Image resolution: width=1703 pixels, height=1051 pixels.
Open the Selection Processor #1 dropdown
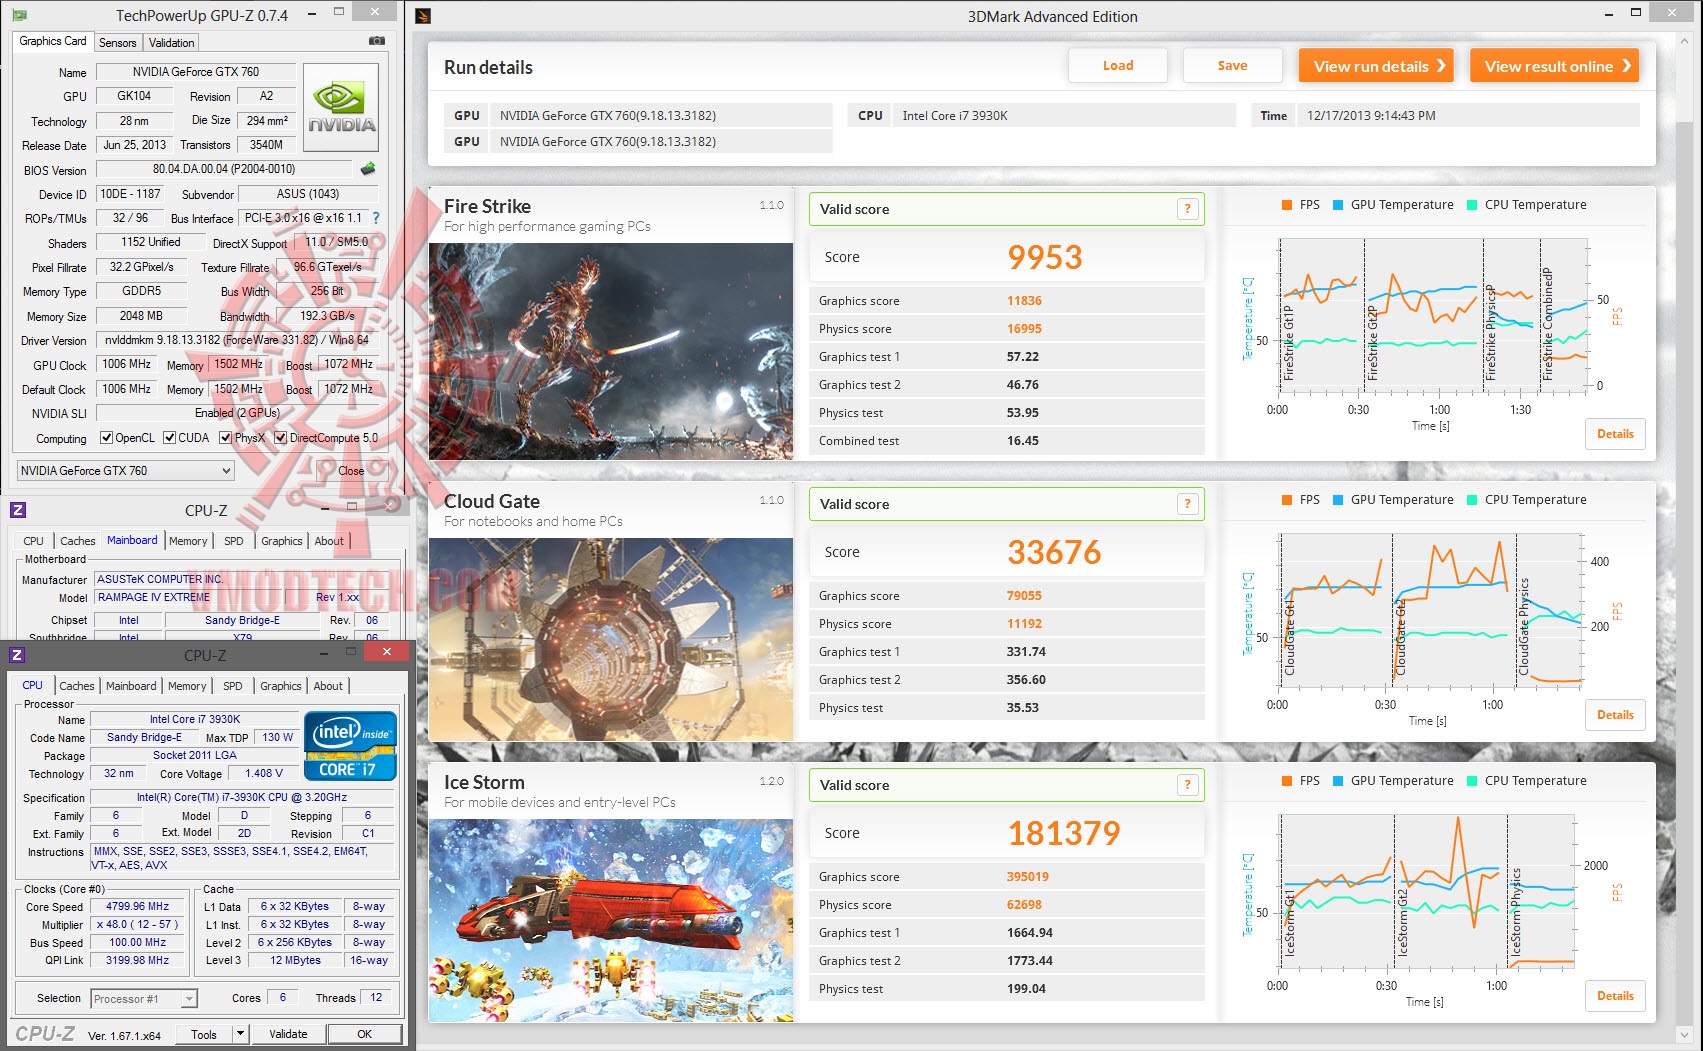[x=144, y=998]
